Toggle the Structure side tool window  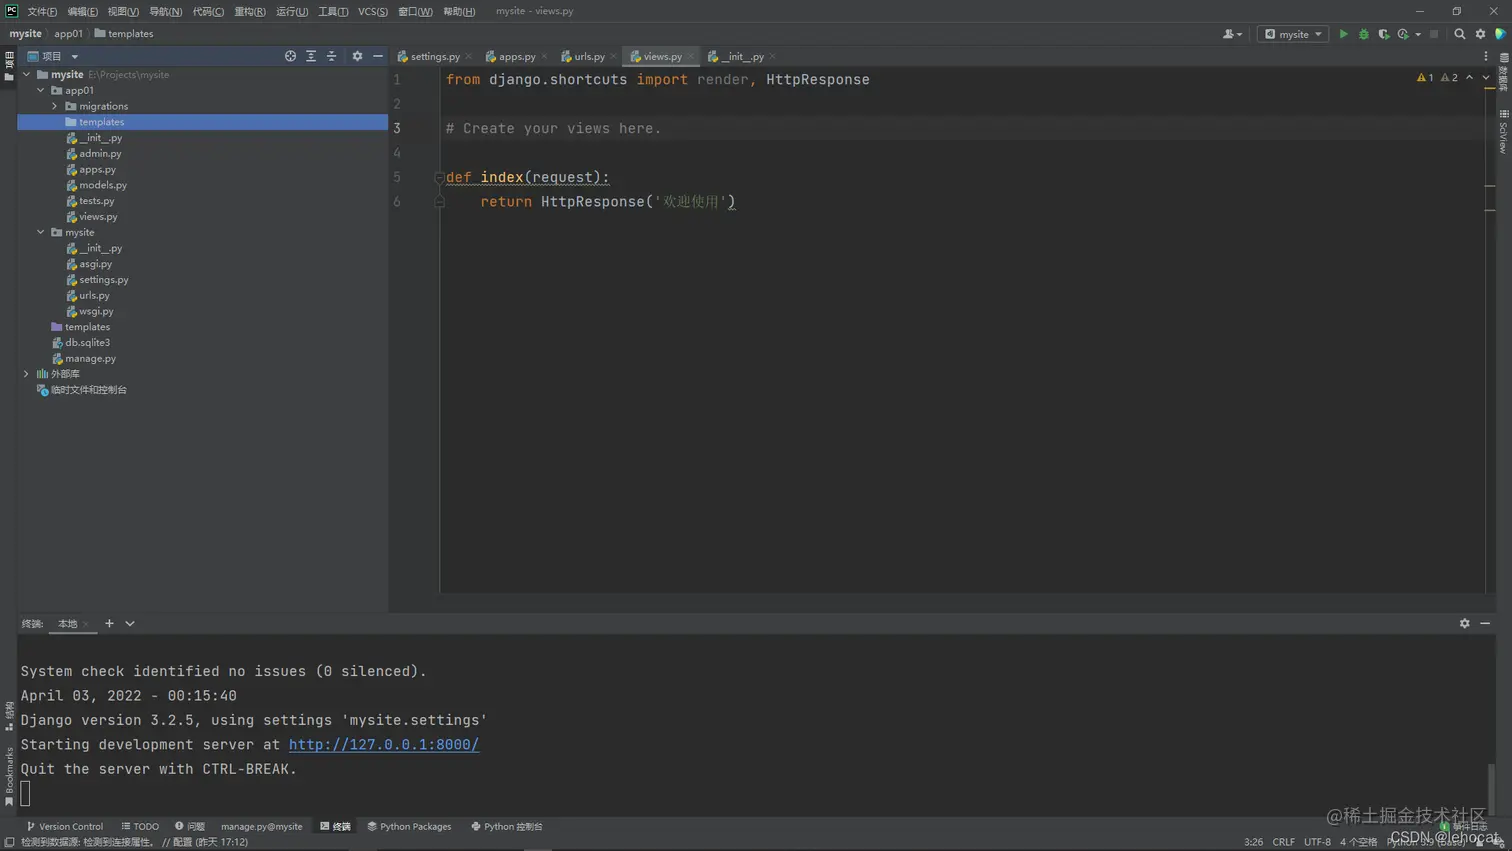(x=9, y=716)
